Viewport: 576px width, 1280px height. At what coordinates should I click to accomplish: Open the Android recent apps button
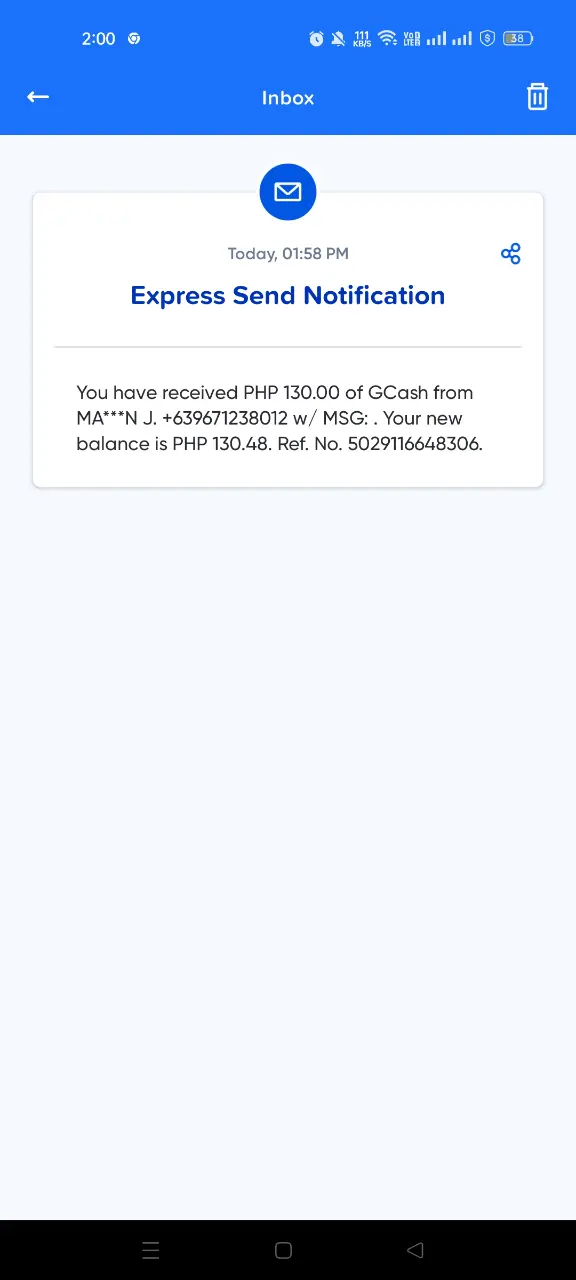point(151,1250)
